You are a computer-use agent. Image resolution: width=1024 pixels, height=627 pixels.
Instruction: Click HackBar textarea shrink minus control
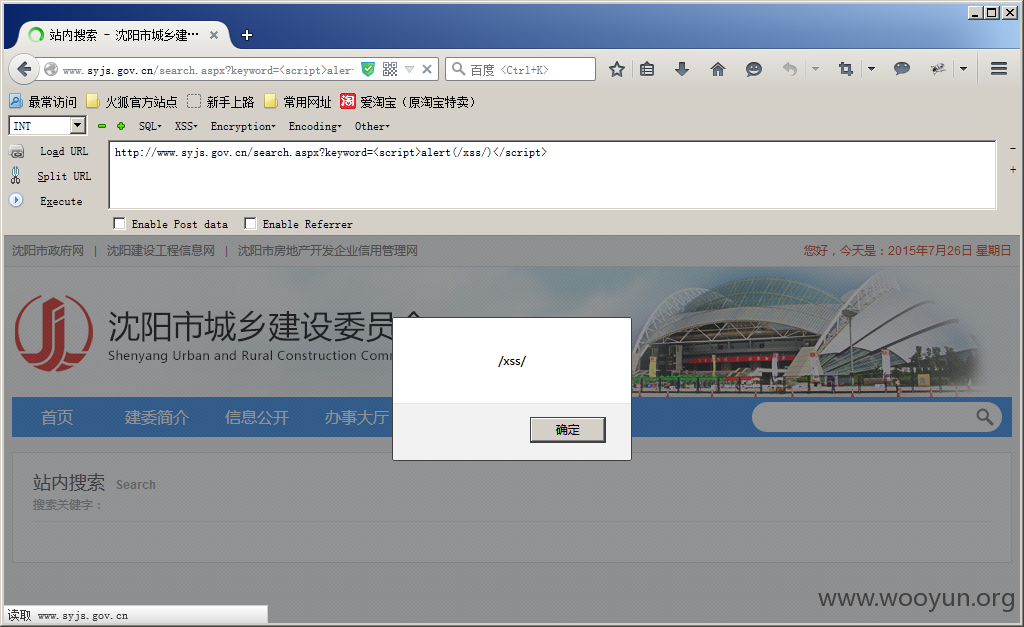[x=1013, y=149]
